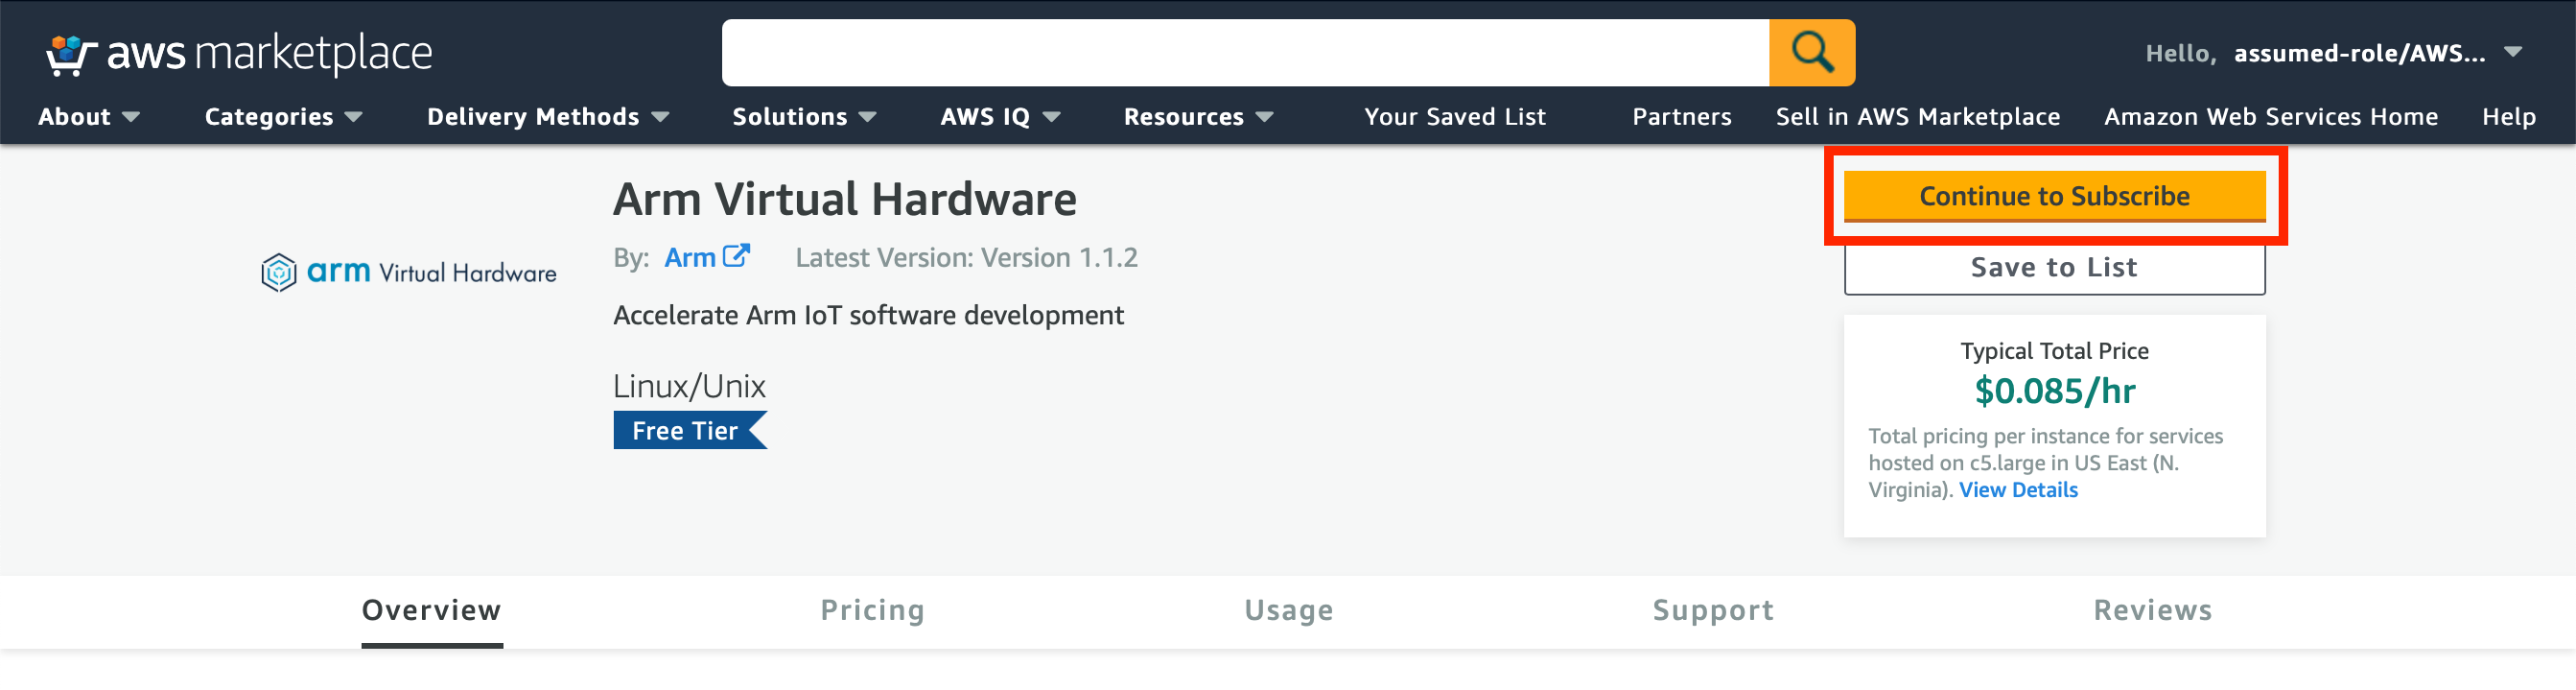Image resolution: width=2576 pixels, height=690 pixels.
Task: Click the Typical Total Price heading
Action: (2054, 351)
